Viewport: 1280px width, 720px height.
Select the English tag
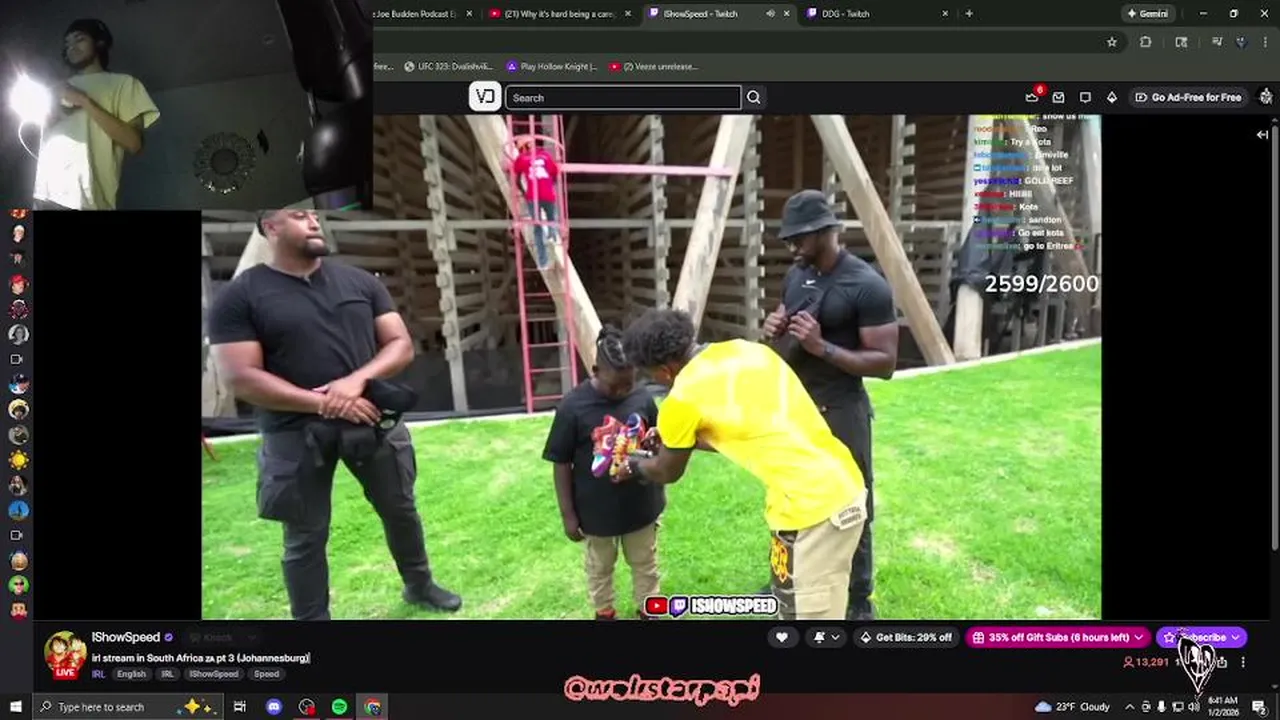[131, 674]
